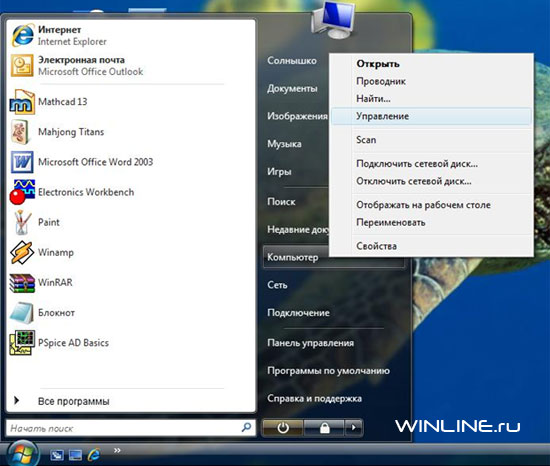Image resolution: width=550 pixels, height=466 pixels.
Task: Open Панель управления link
Action: click(x=310, y=343)
